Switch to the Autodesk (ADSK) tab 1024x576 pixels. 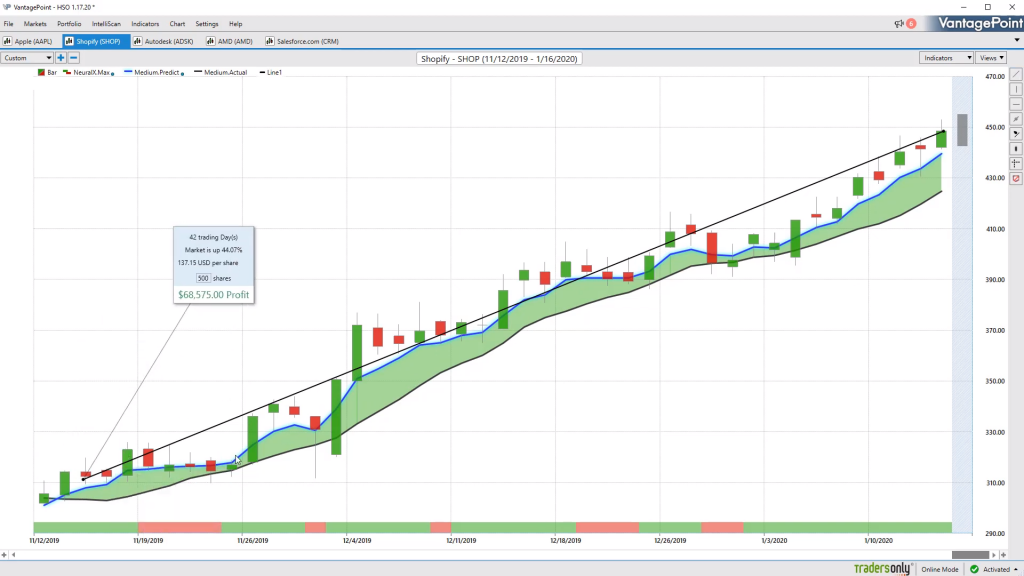[x=163, y=41]
